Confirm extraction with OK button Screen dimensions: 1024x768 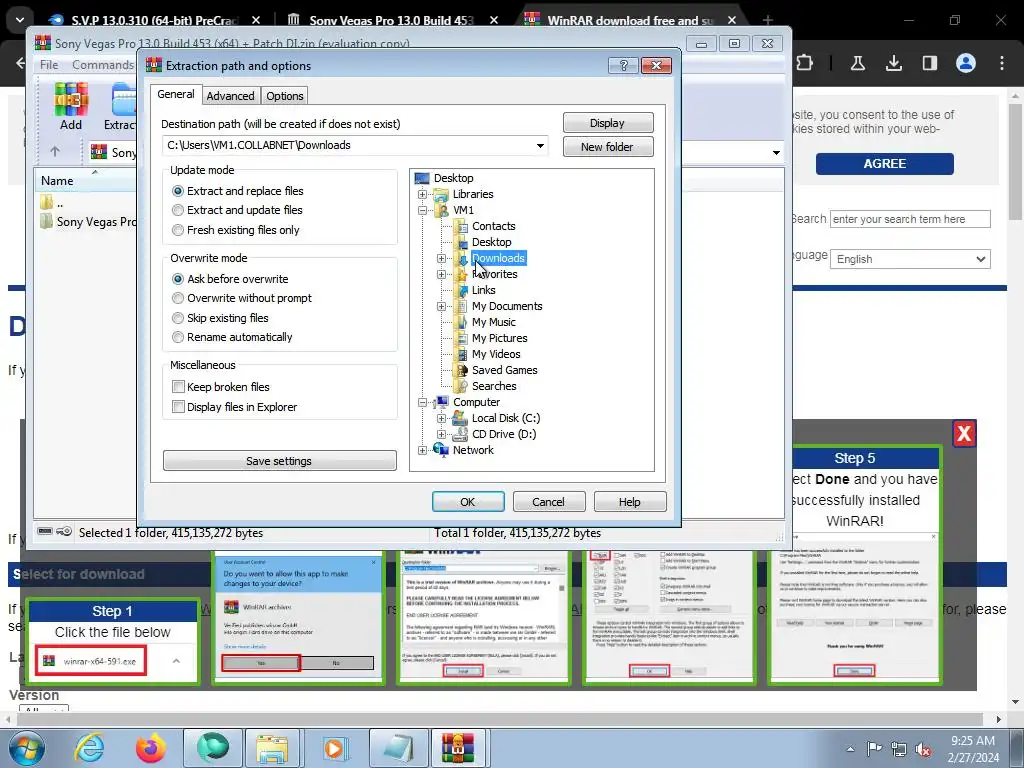coord(468,502)
